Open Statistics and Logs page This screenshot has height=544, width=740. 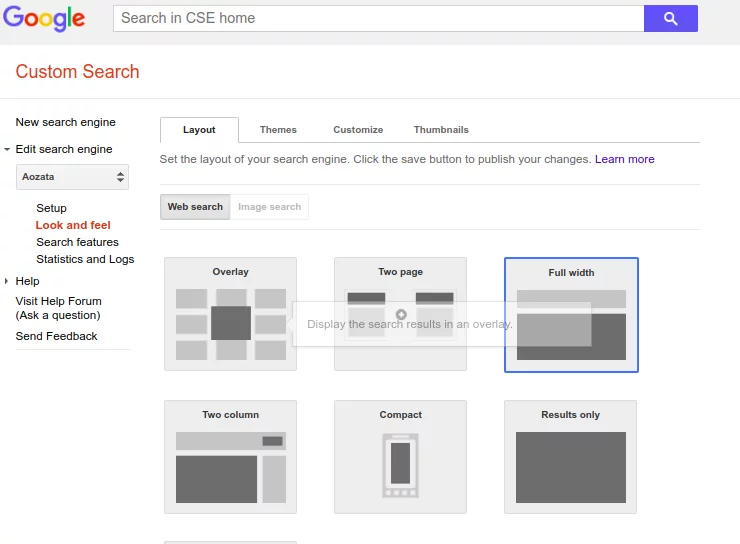click(85, 259)
